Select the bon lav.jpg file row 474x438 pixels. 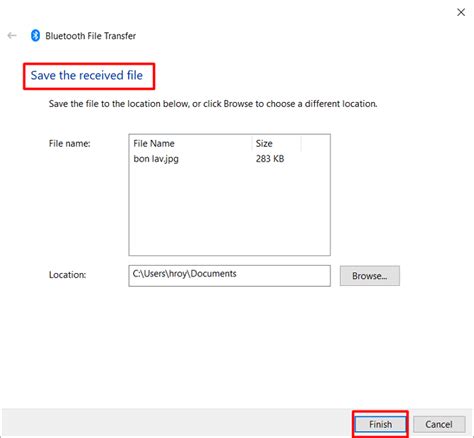coord(229,159)
